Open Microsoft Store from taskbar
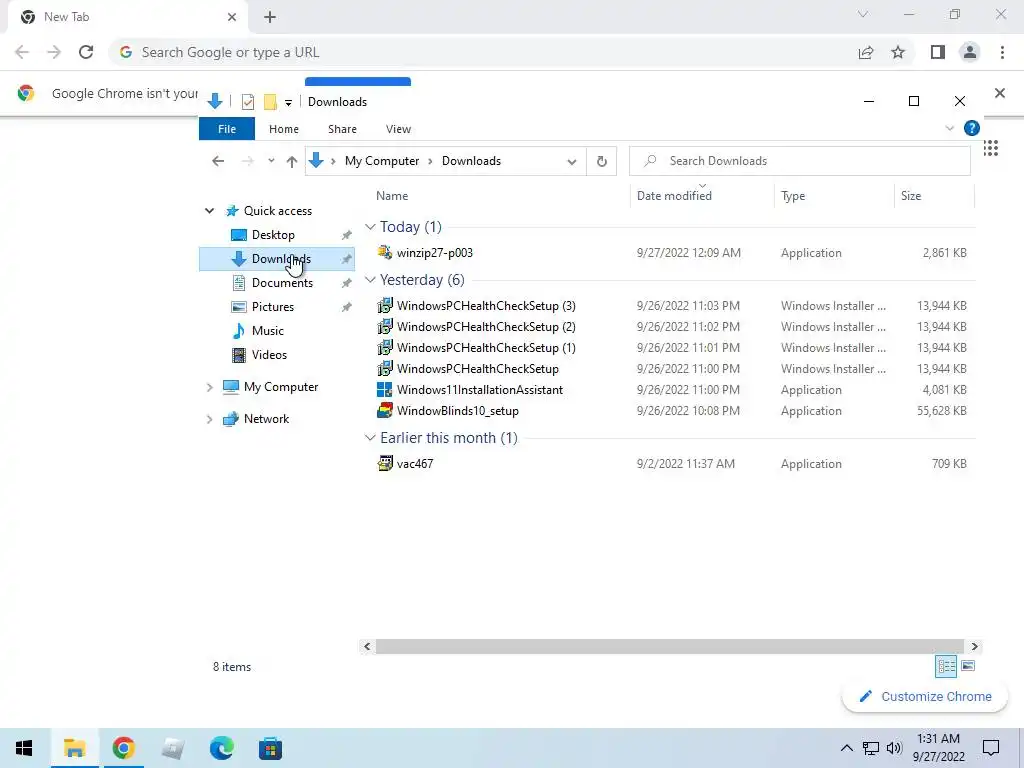Screen dimensions: 1024x768 point(270,748)
